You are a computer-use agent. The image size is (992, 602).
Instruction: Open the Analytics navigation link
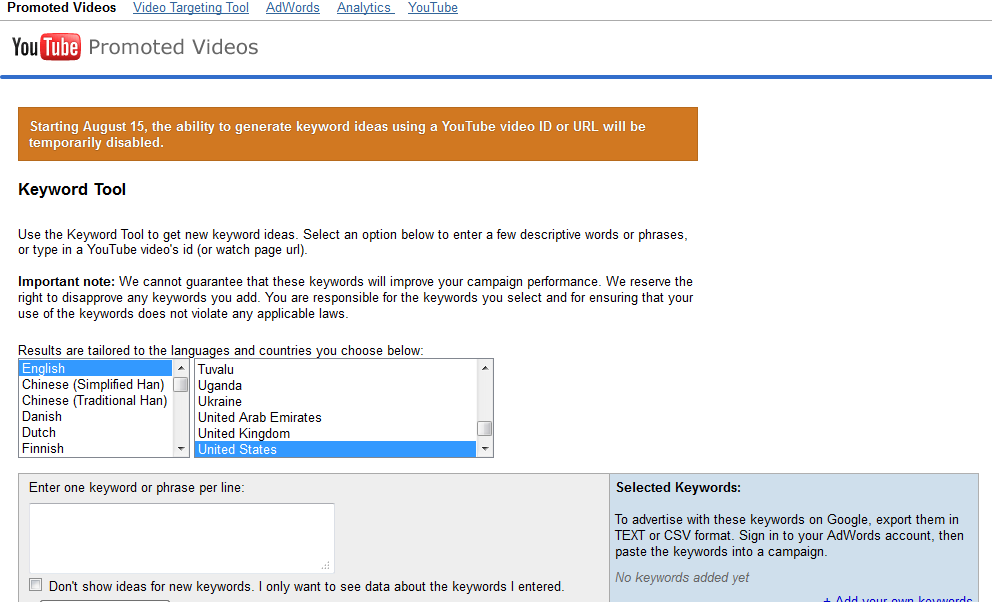coord(365,8)
